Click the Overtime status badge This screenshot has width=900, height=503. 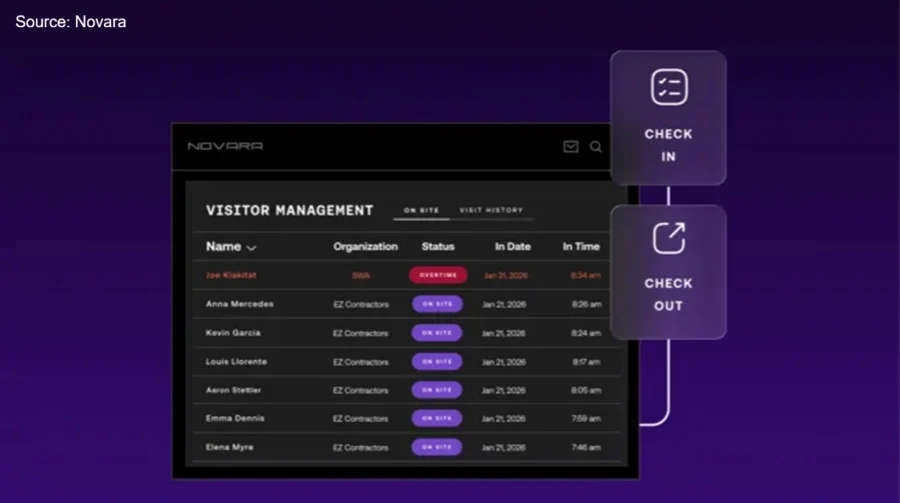[x=438, y=275]
